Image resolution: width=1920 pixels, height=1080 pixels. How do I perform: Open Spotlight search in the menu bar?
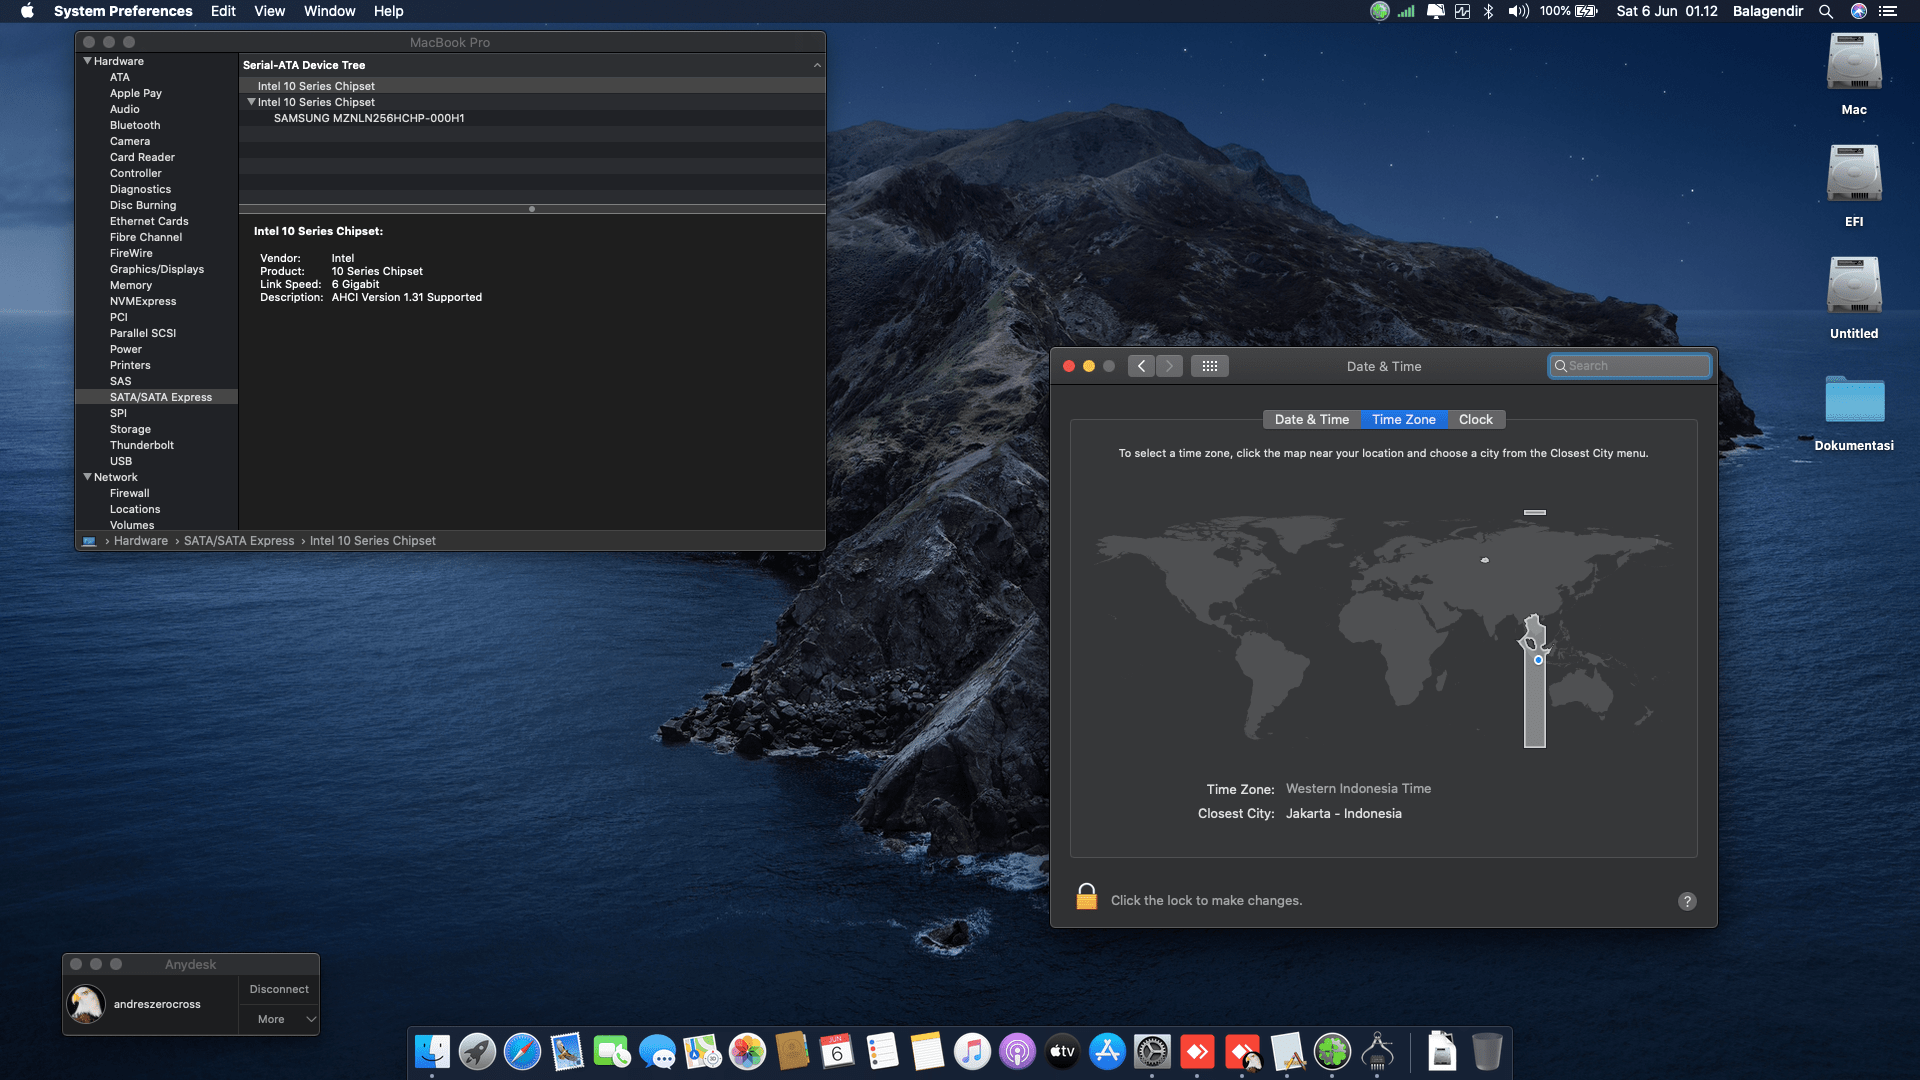1826,11
